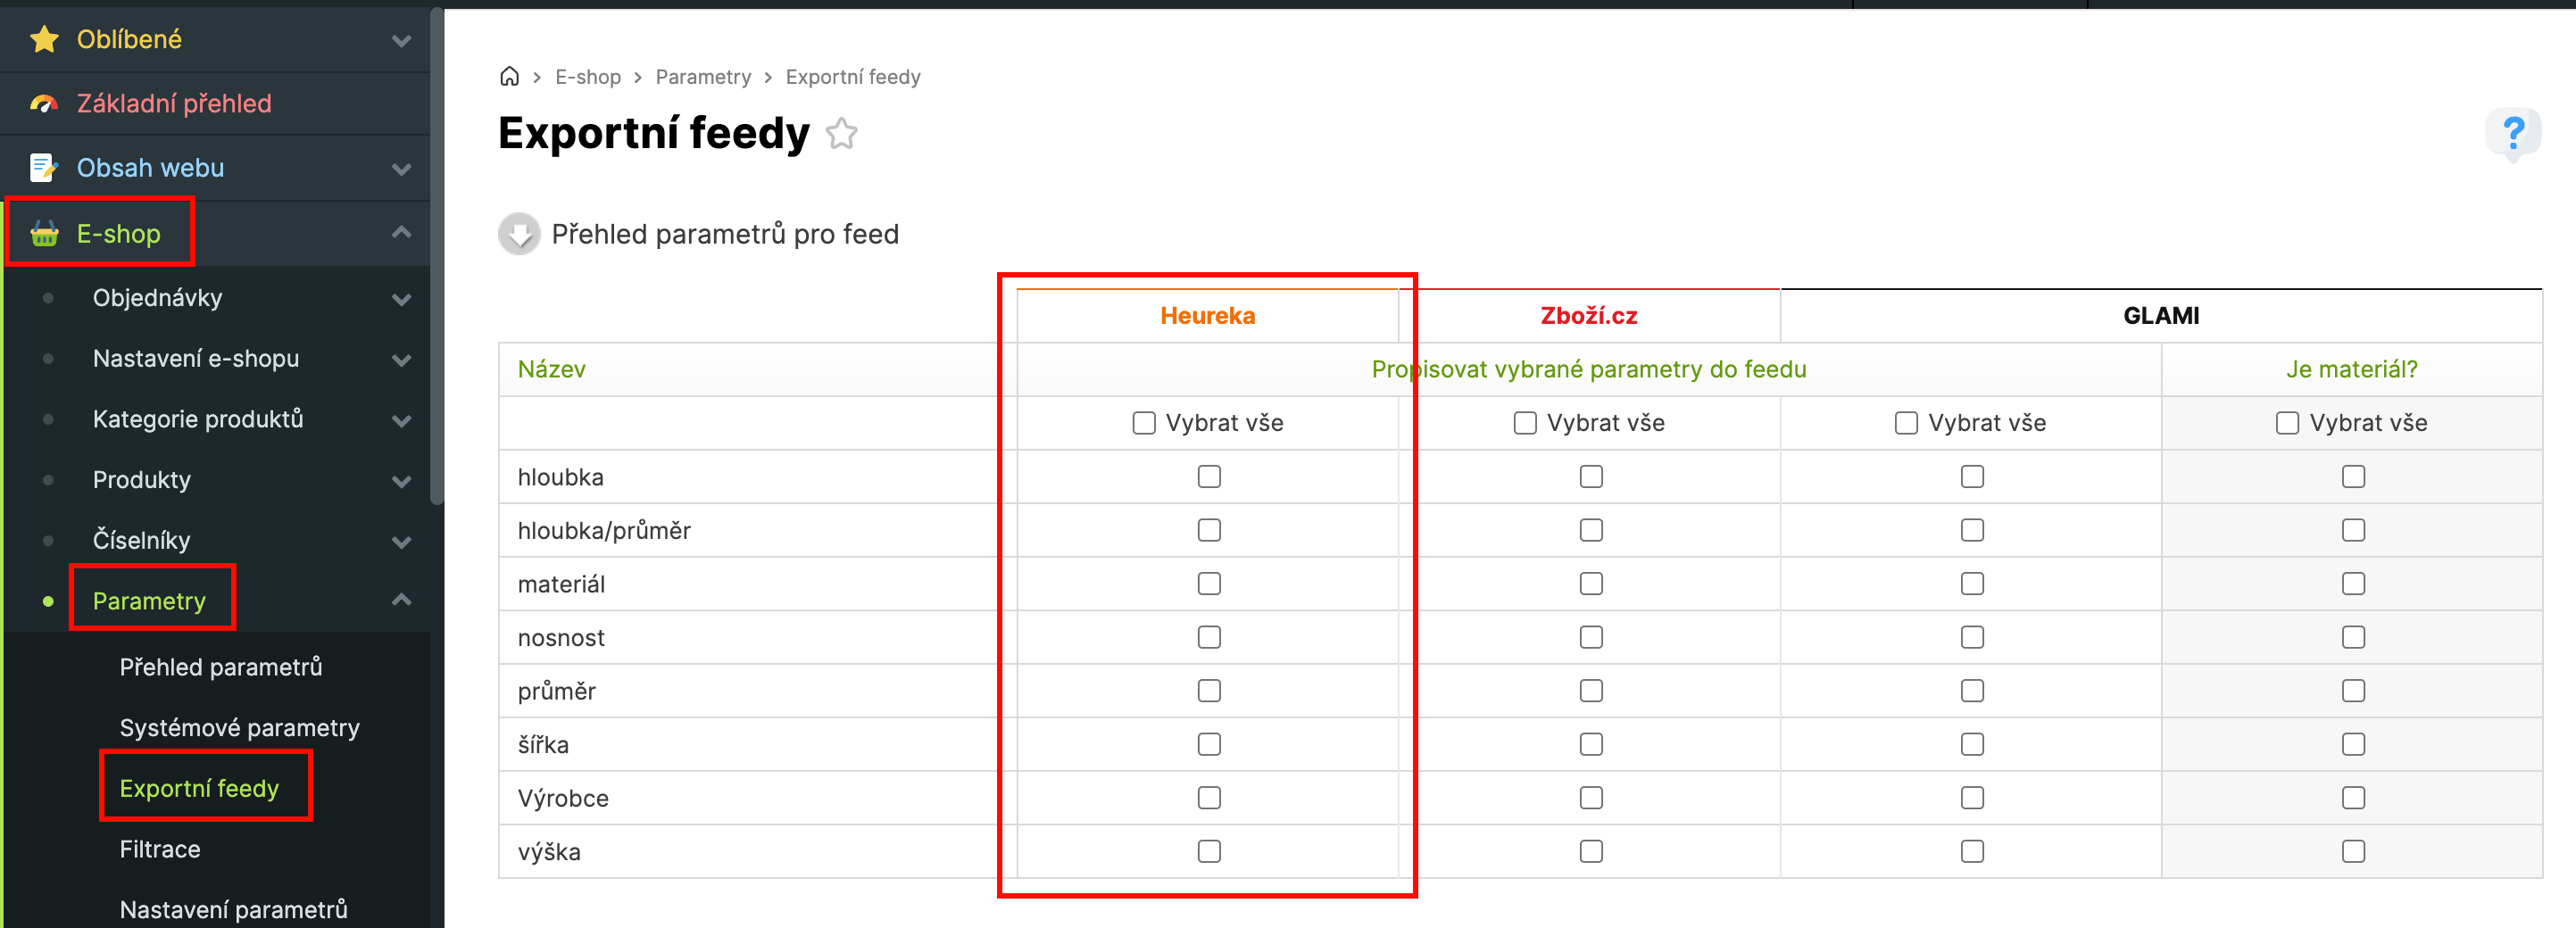Open Systémové parametry menu item
The image size is (2576, 928).
[239, 728]
